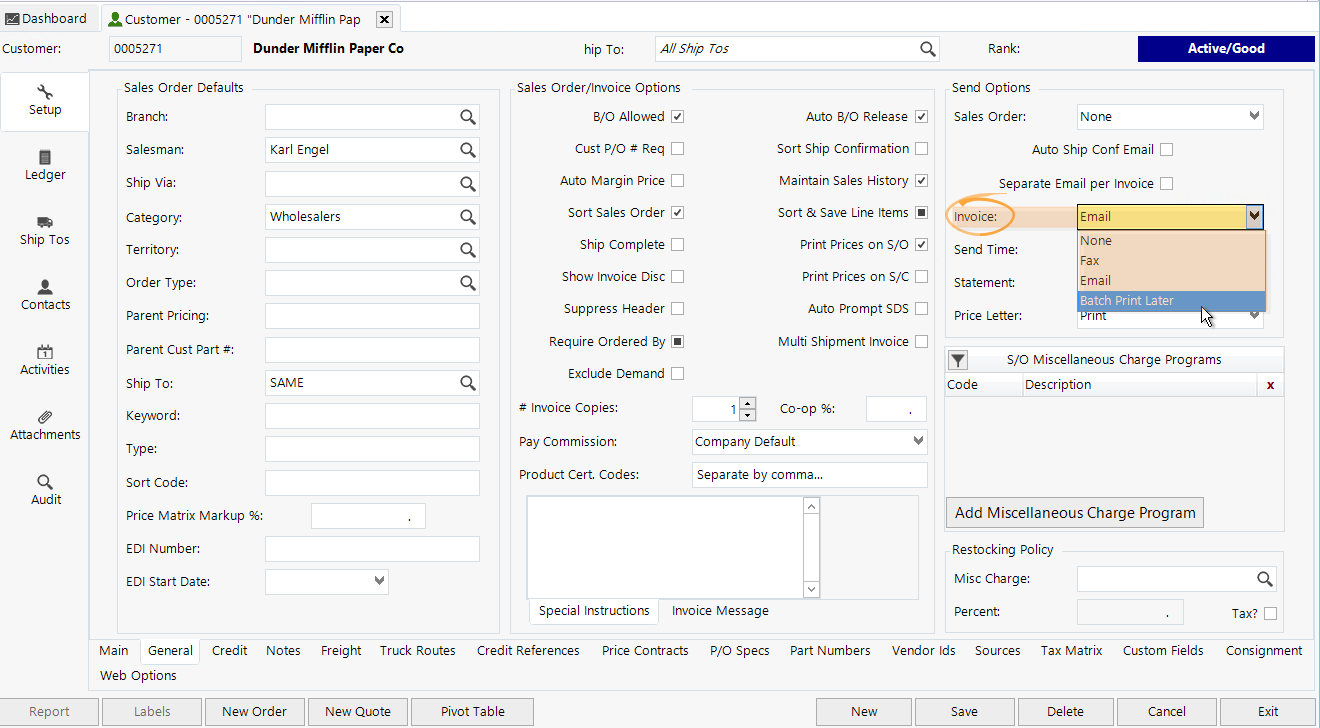Increase invoice copies with the up stepper

pos(748,404)
